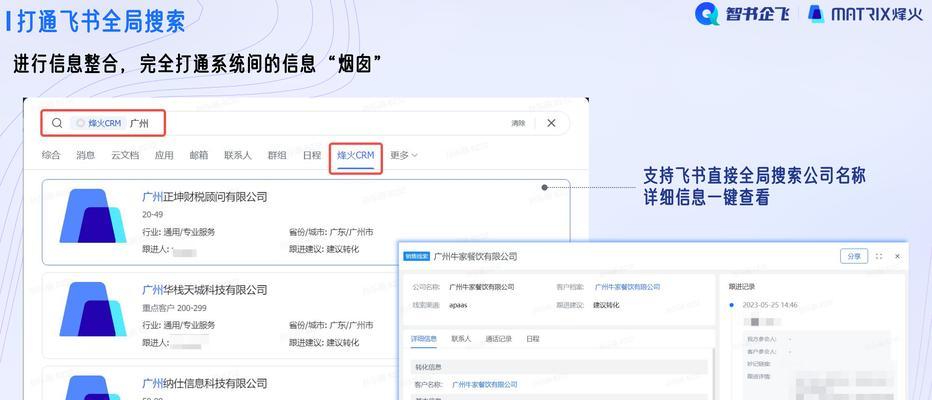Expand detail panel with fullscreen icon

(879, 256)
